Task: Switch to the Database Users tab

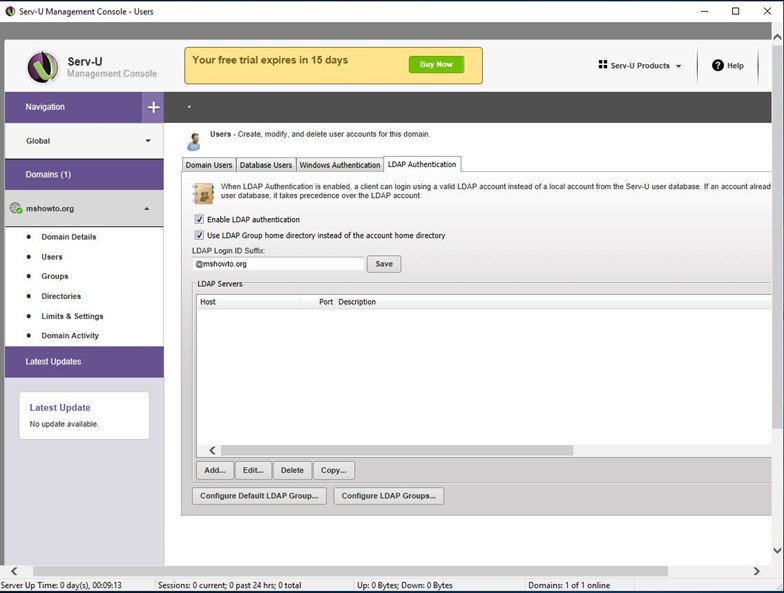Action: pos(266,165)
